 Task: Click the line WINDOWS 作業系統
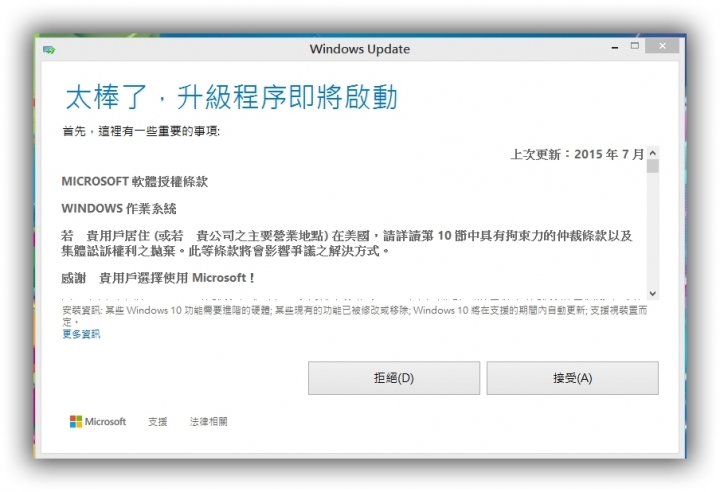(x=118, y=209)
